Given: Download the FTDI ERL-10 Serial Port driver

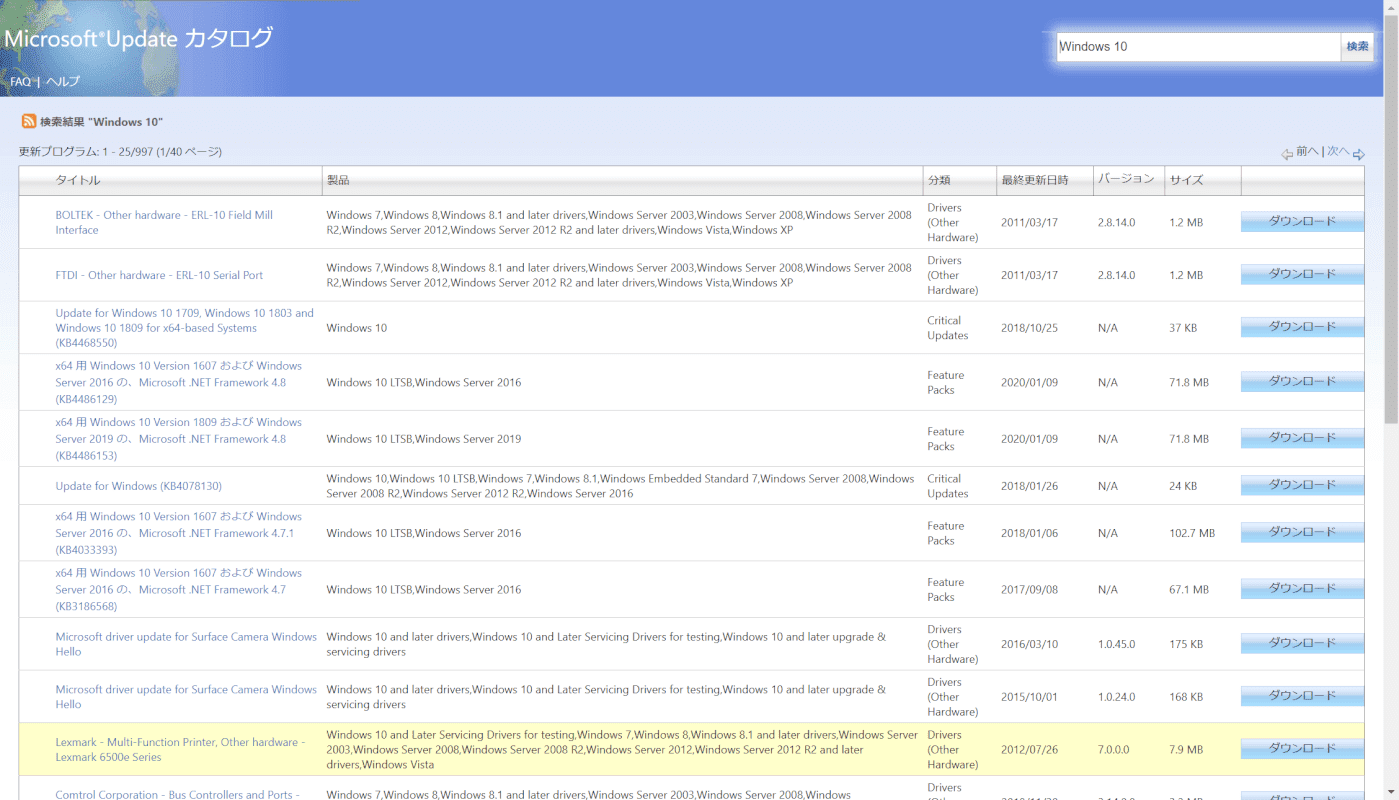Looking at the screenshot, I should [x=1302, y=275].
